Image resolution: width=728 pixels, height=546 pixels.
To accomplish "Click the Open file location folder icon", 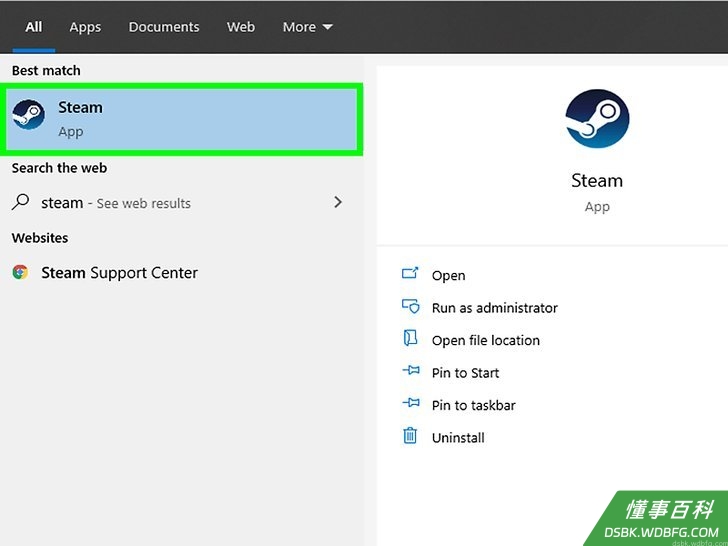I will click(x=410, y=338).
